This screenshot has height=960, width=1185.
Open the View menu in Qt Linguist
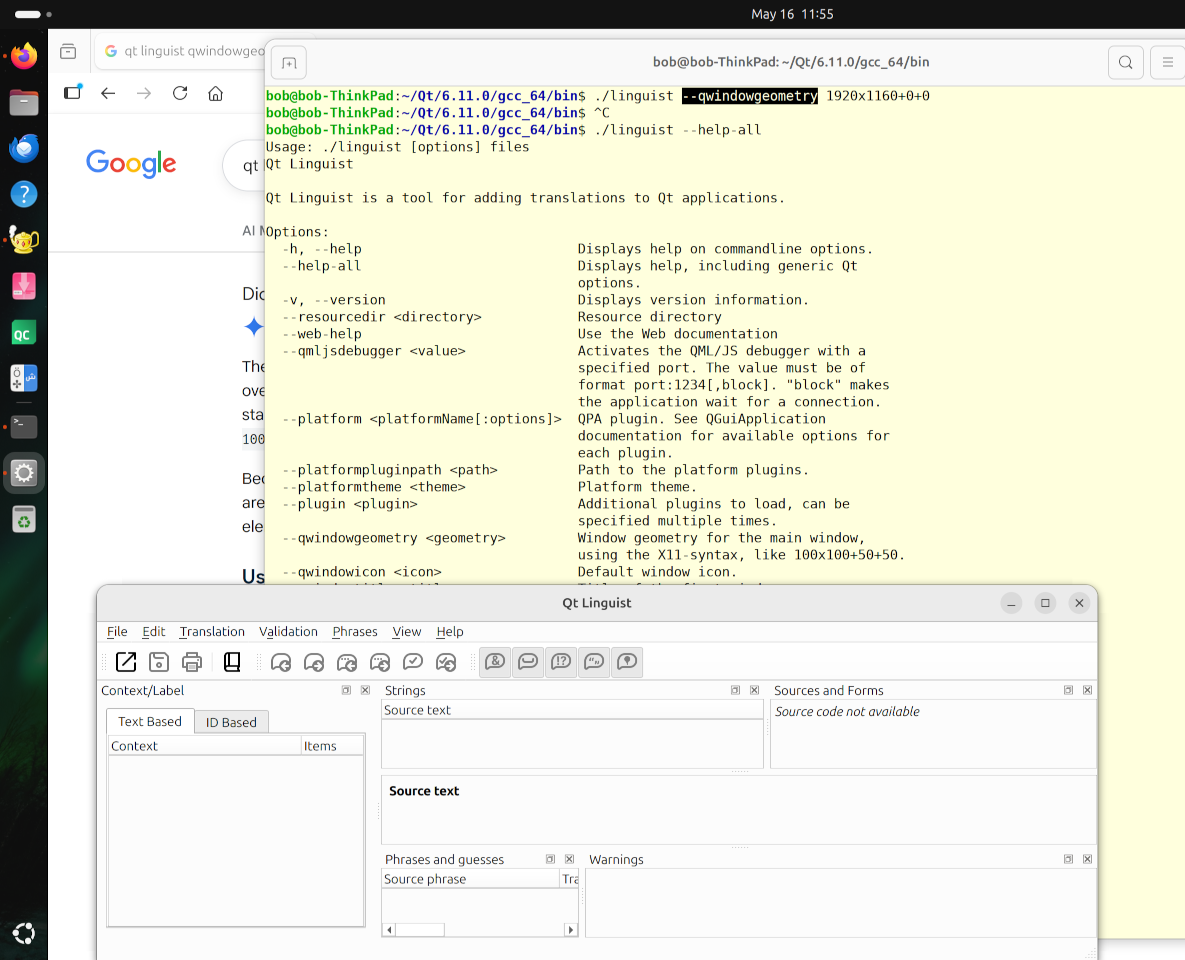click(x=407, y=632)
